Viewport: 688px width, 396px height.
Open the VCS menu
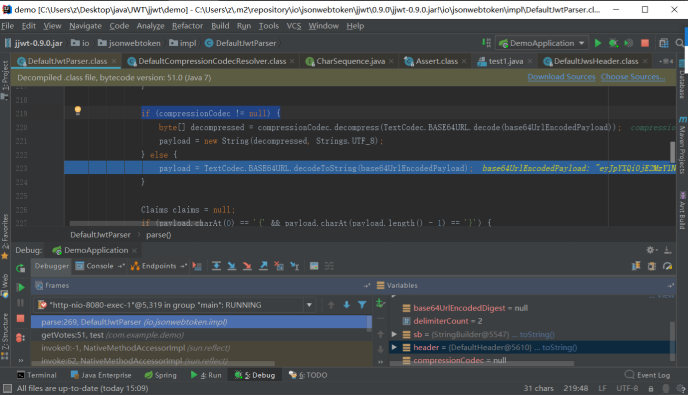click(294, 26)
